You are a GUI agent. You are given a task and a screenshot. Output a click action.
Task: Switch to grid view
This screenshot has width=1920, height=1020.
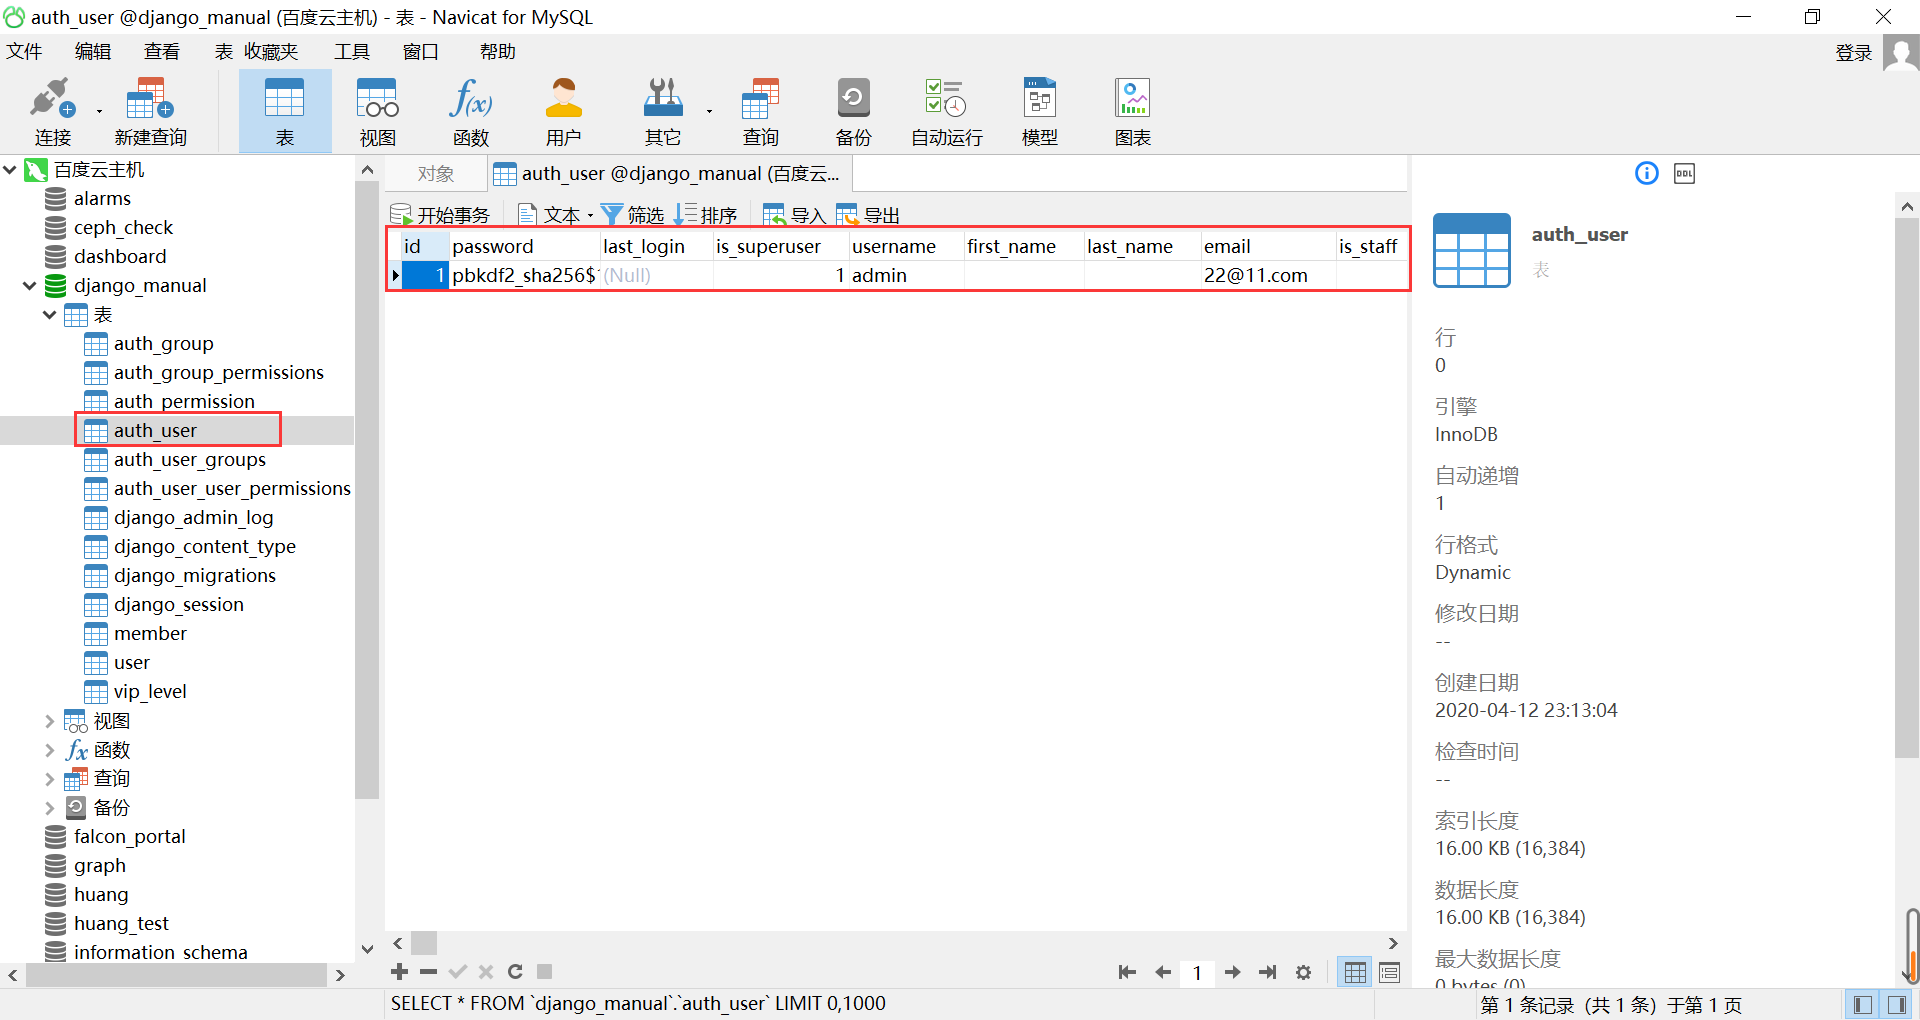[x=1355, y=972]
